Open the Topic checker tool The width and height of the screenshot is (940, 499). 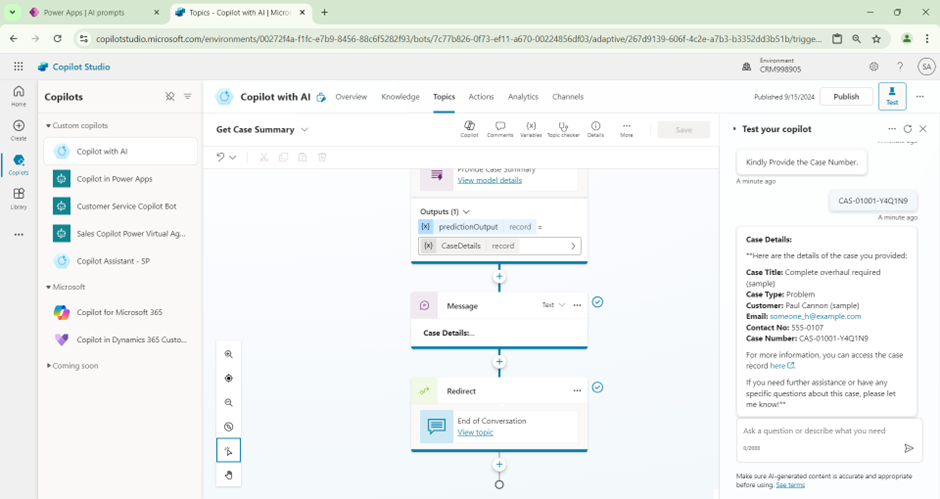(x=563, y=129)
